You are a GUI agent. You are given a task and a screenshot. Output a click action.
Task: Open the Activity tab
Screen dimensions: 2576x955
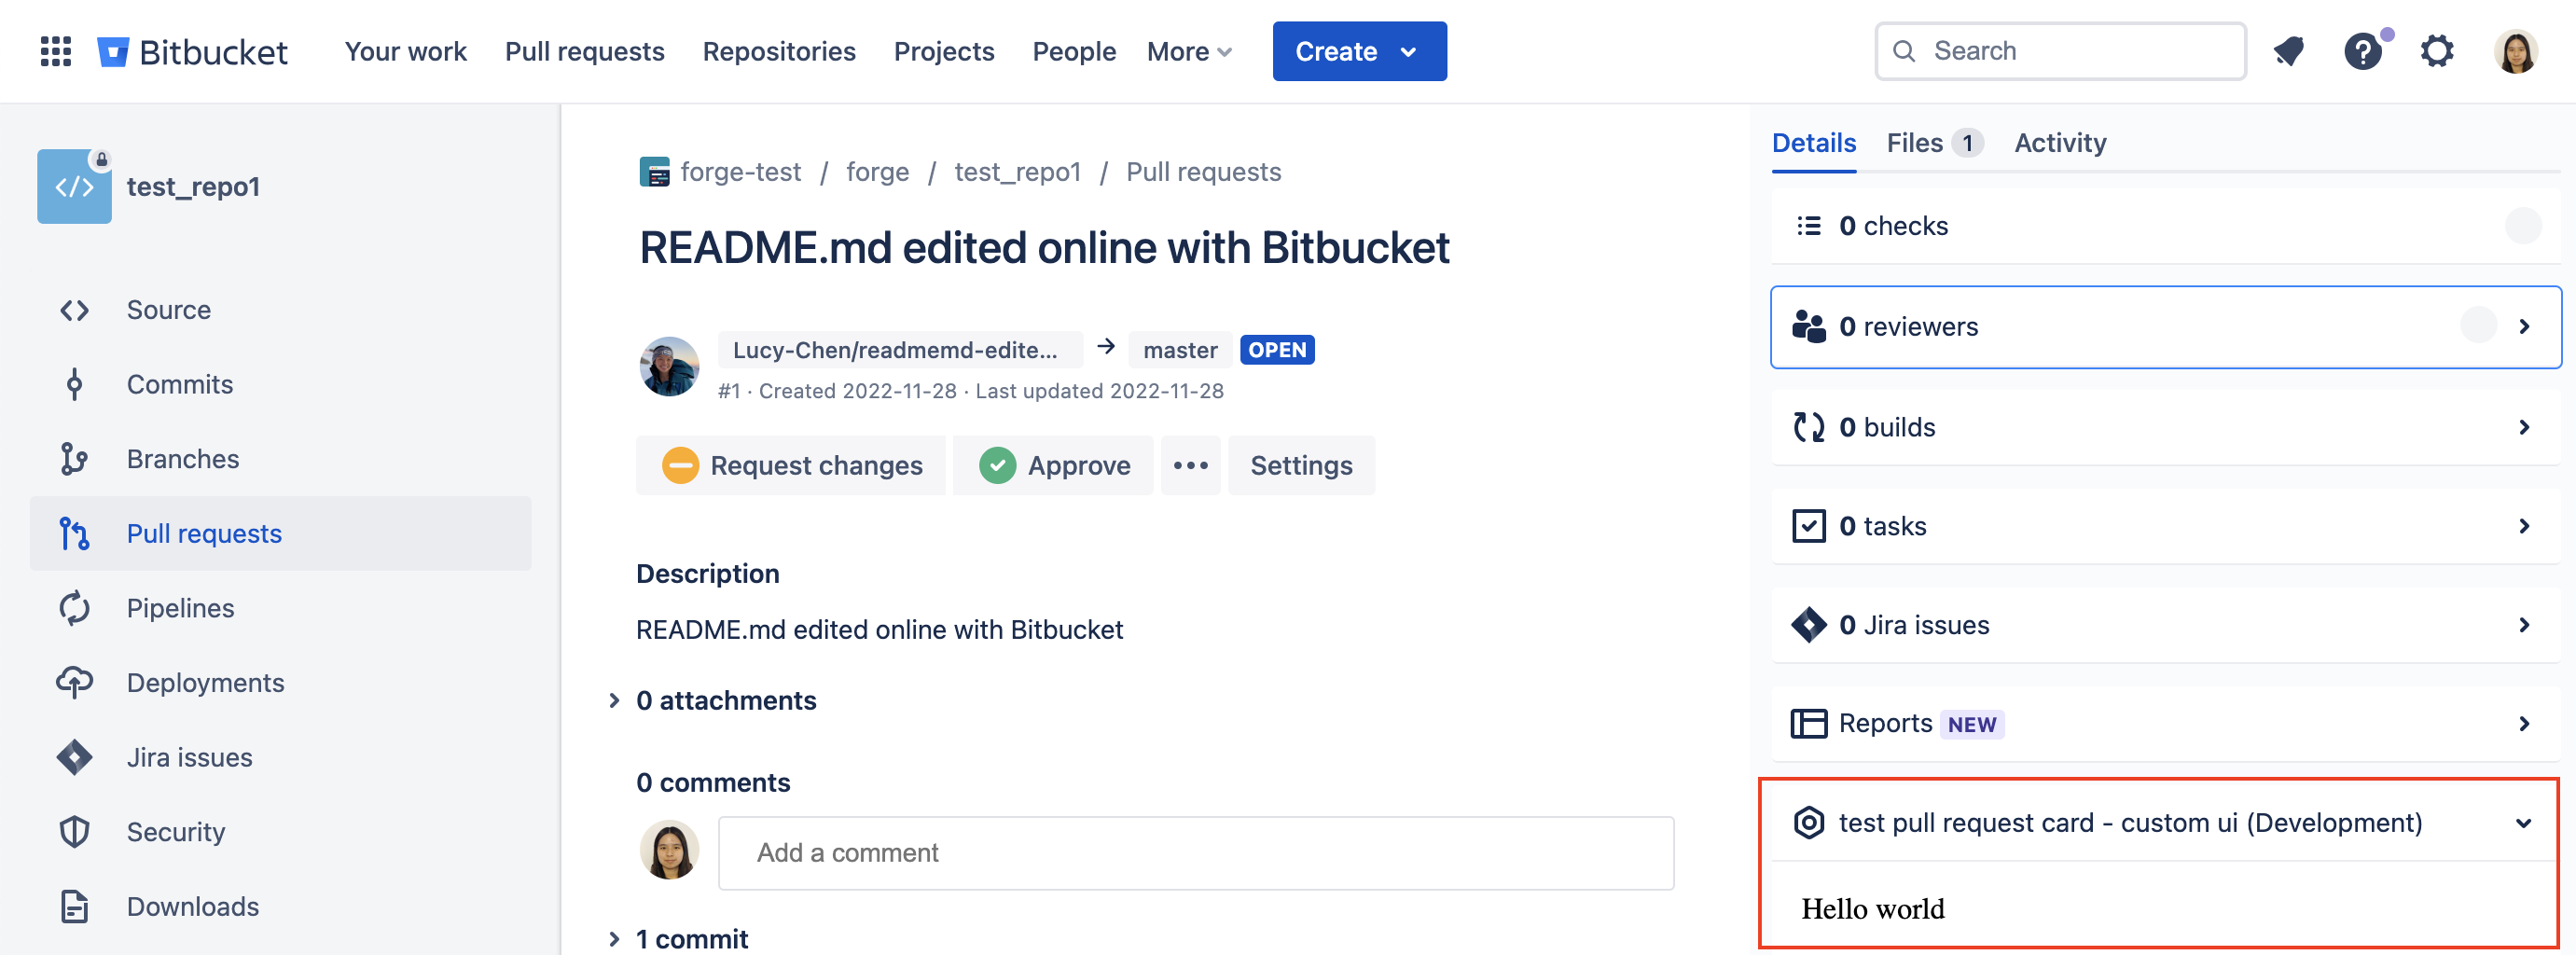pyautogui.click(x=2060, y=142)
